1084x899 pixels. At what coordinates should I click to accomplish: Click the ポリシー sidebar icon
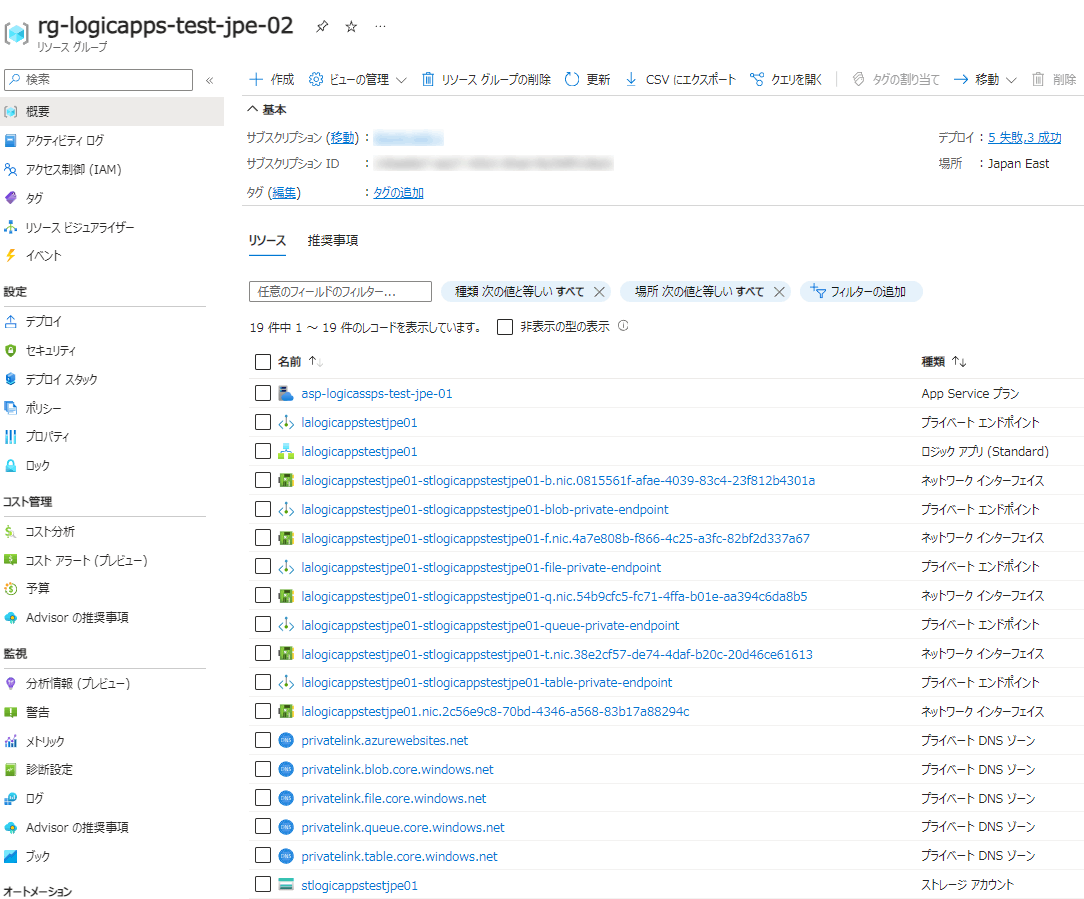(x=10, y=408)
